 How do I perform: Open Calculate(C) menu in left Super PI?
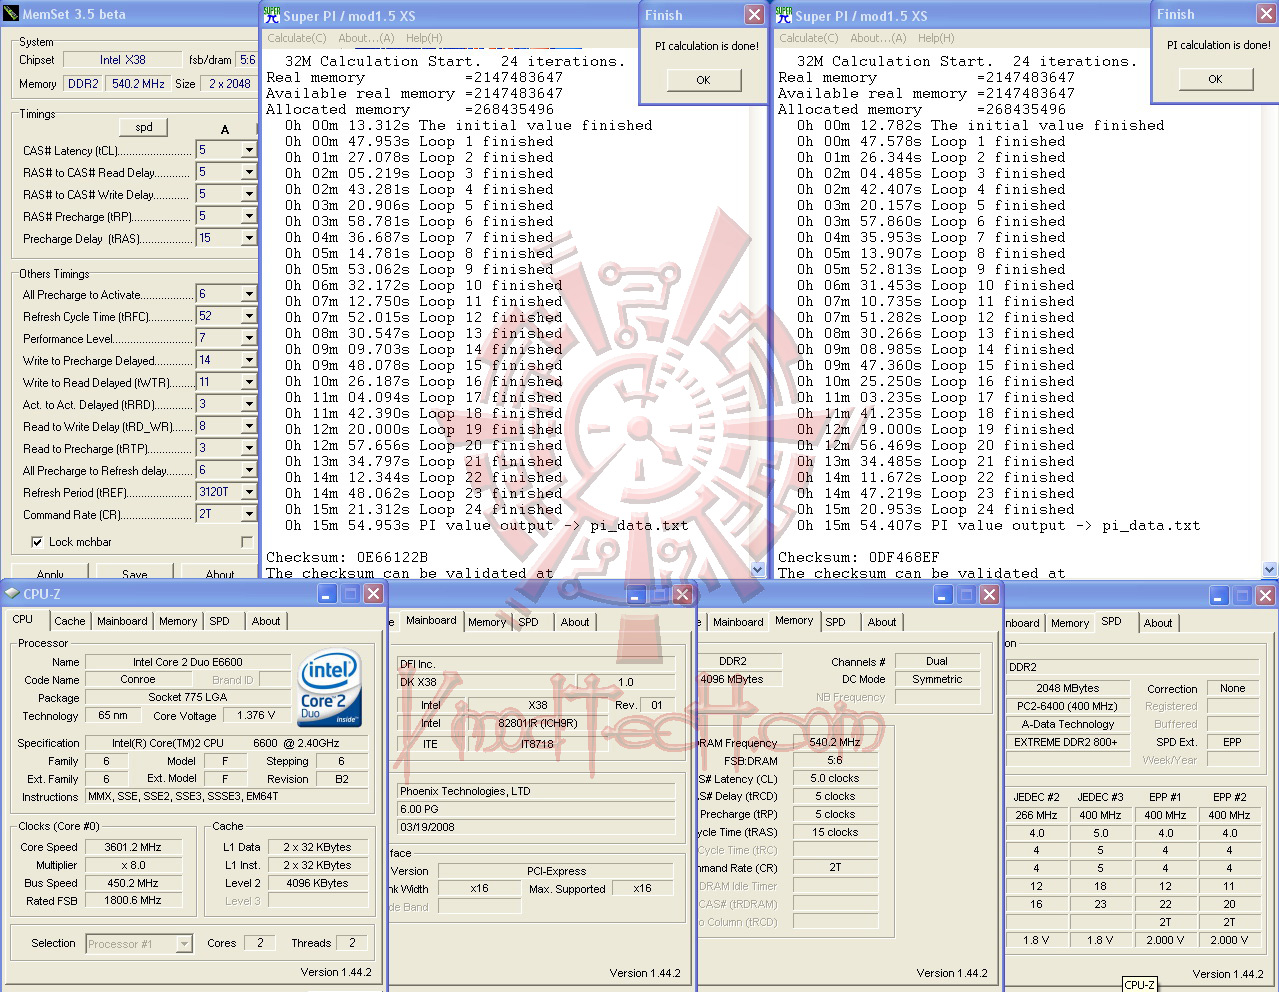(296, 38)
